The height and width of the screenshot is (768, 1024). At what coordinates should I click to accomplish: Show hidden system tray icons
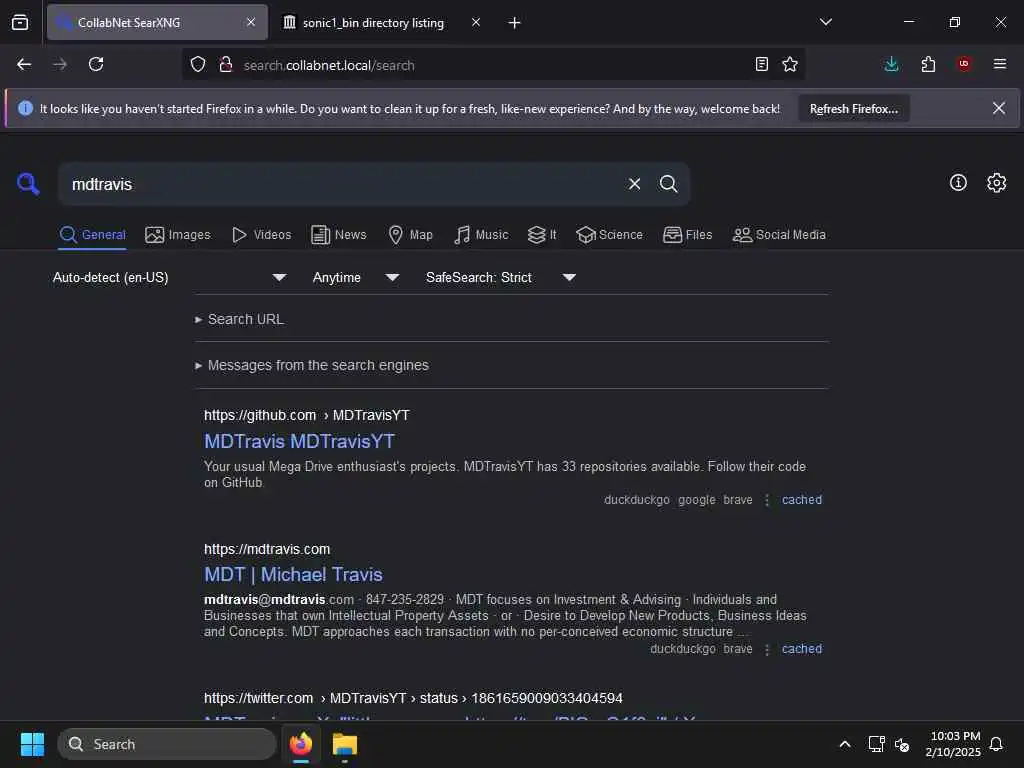(x=844, y=744)
